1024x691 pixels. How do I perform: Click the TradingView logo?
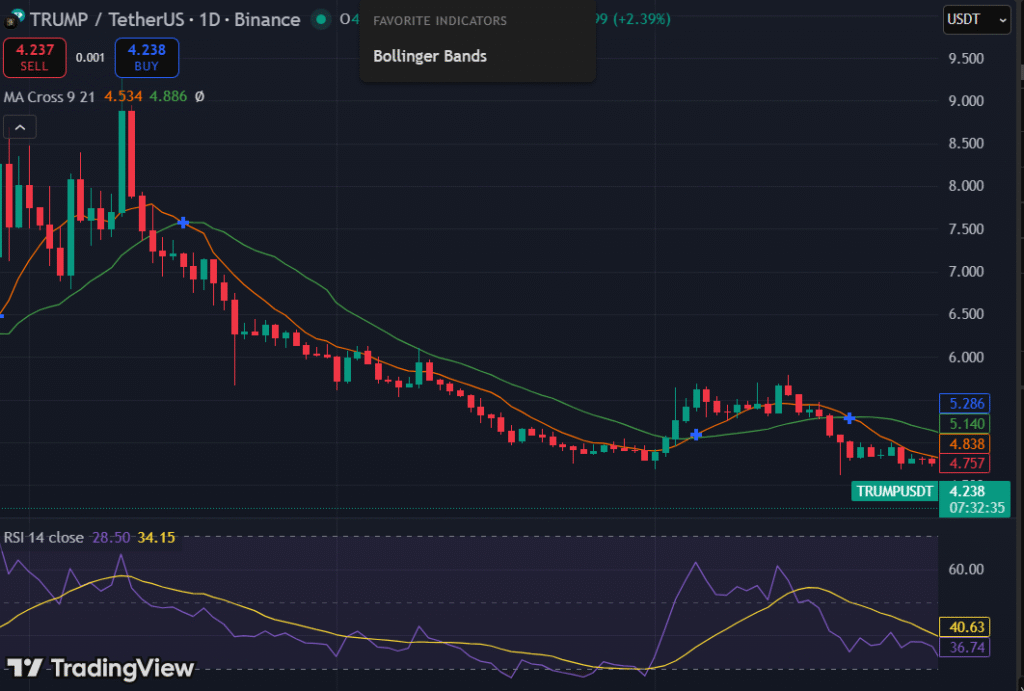pyautogui.click(x=100, y=668)
